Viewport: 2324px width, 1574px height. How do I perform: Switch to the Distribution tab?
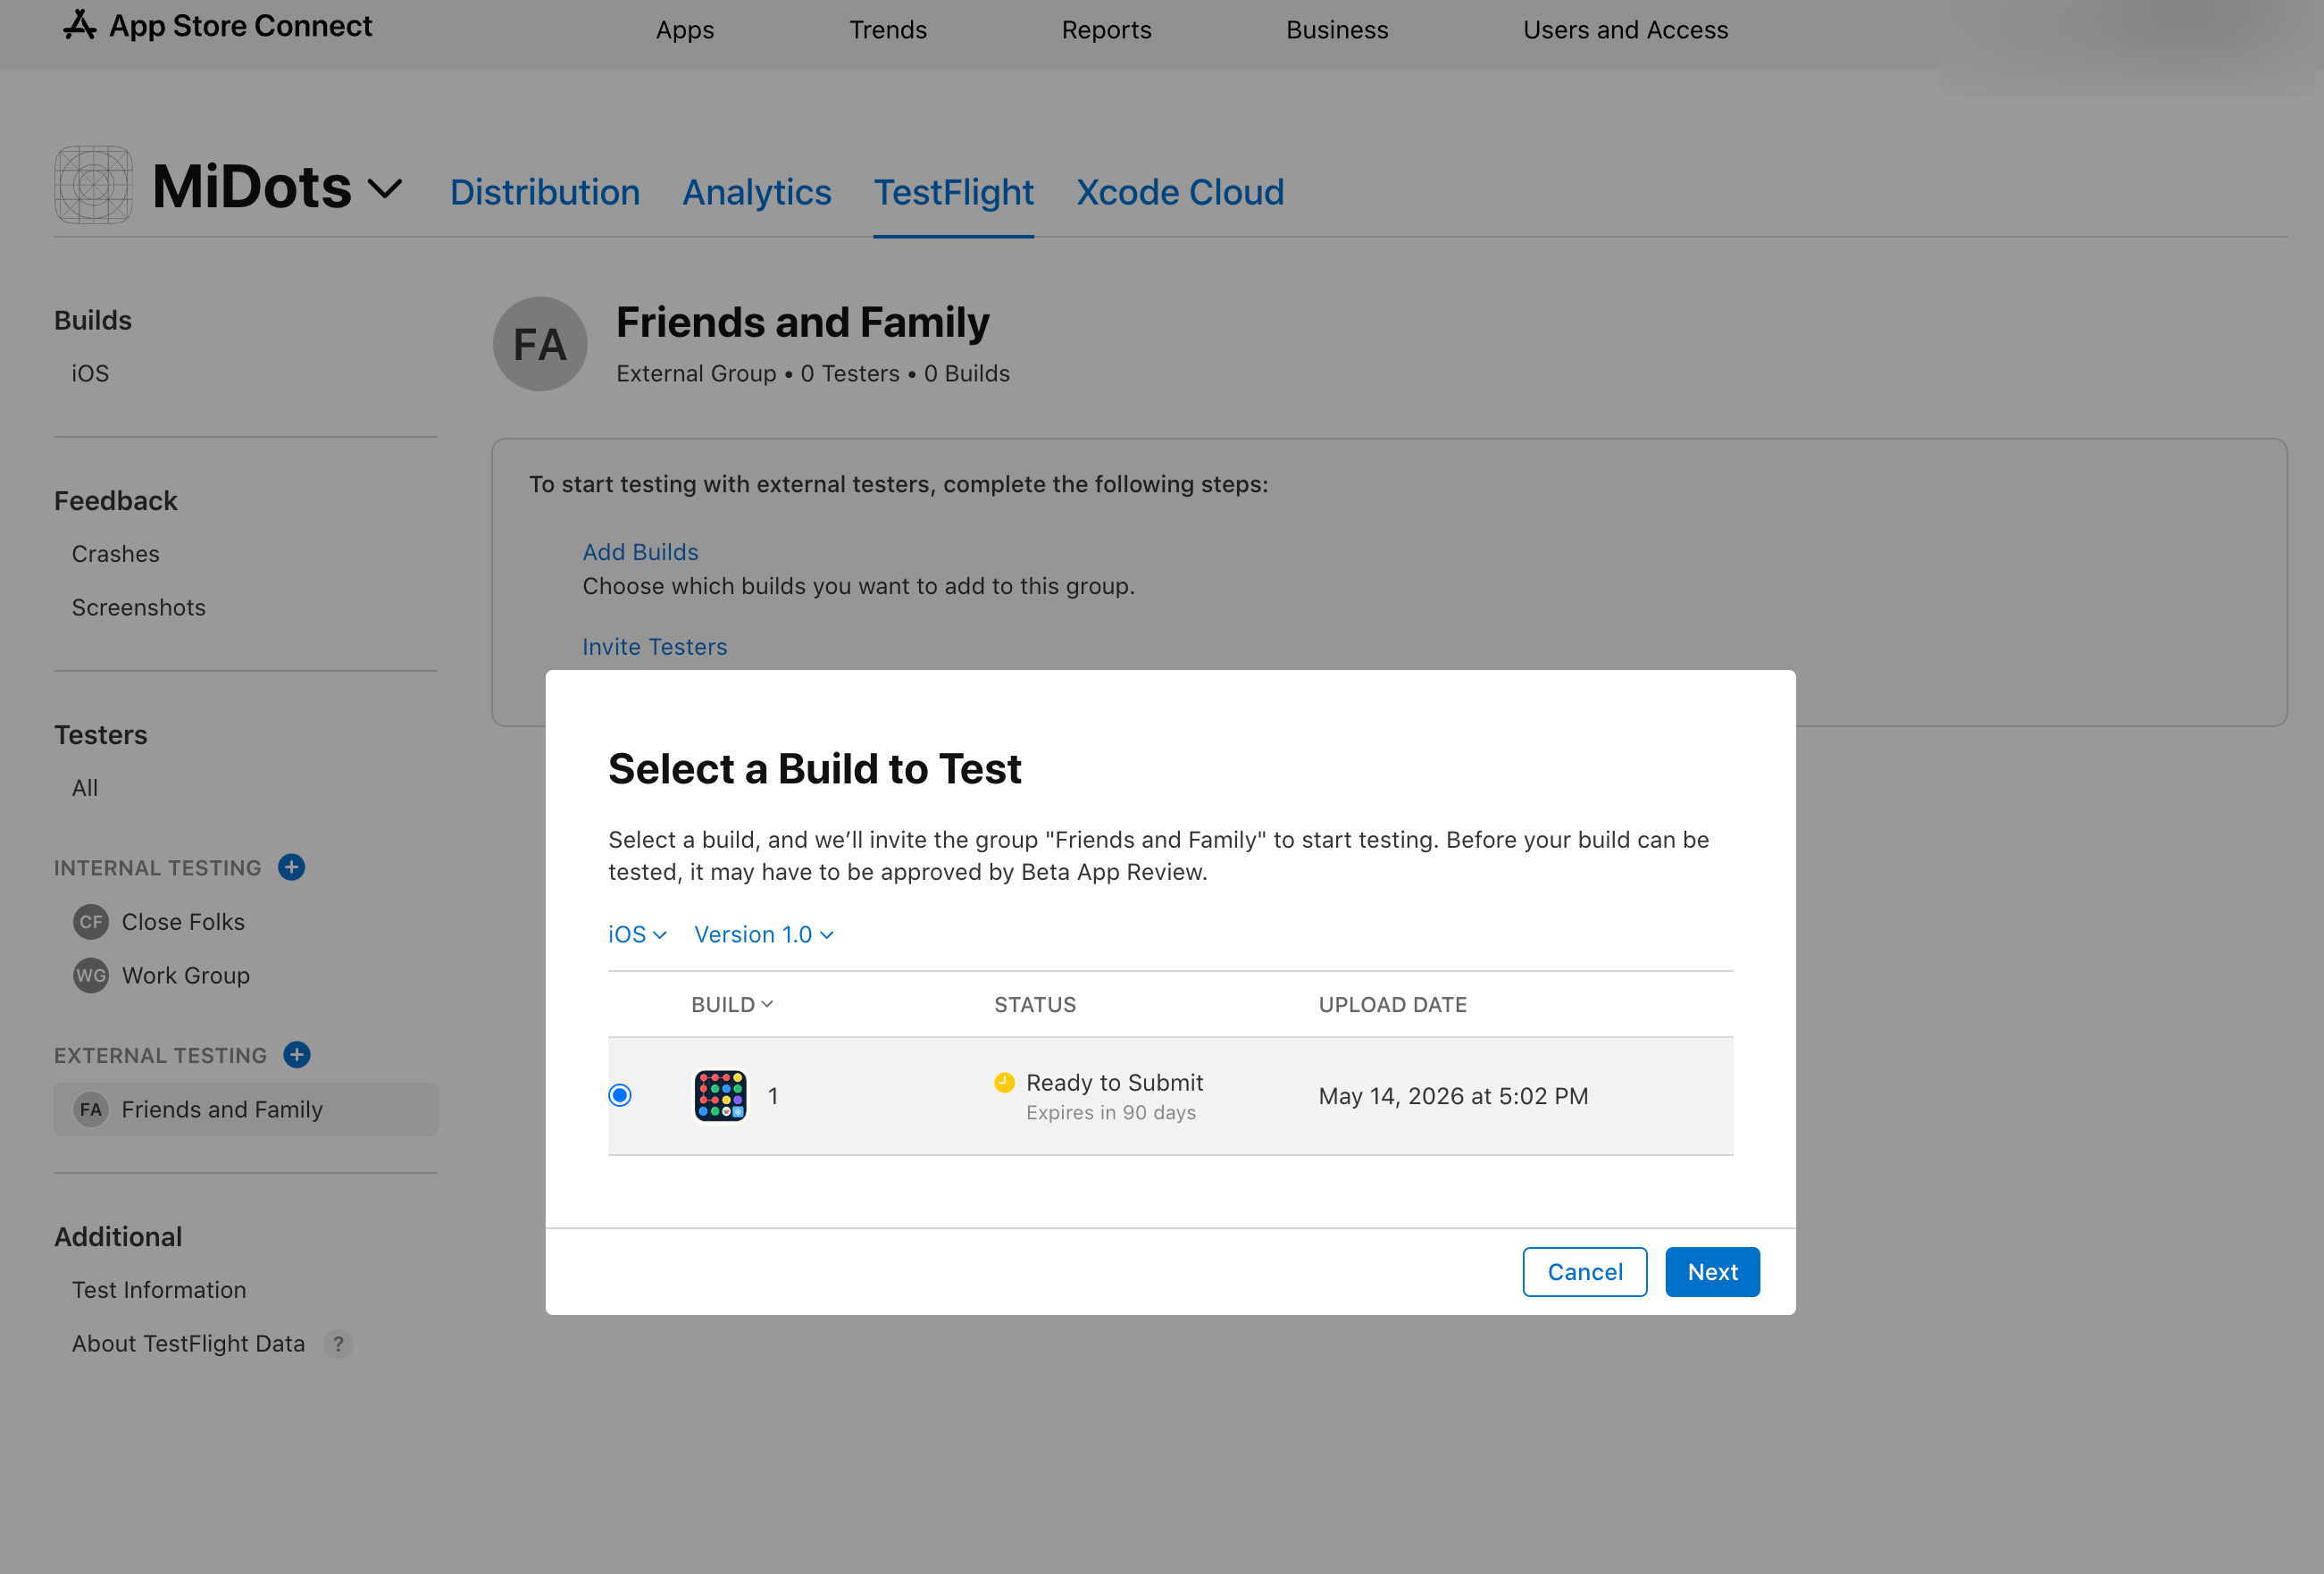[545, 192]
